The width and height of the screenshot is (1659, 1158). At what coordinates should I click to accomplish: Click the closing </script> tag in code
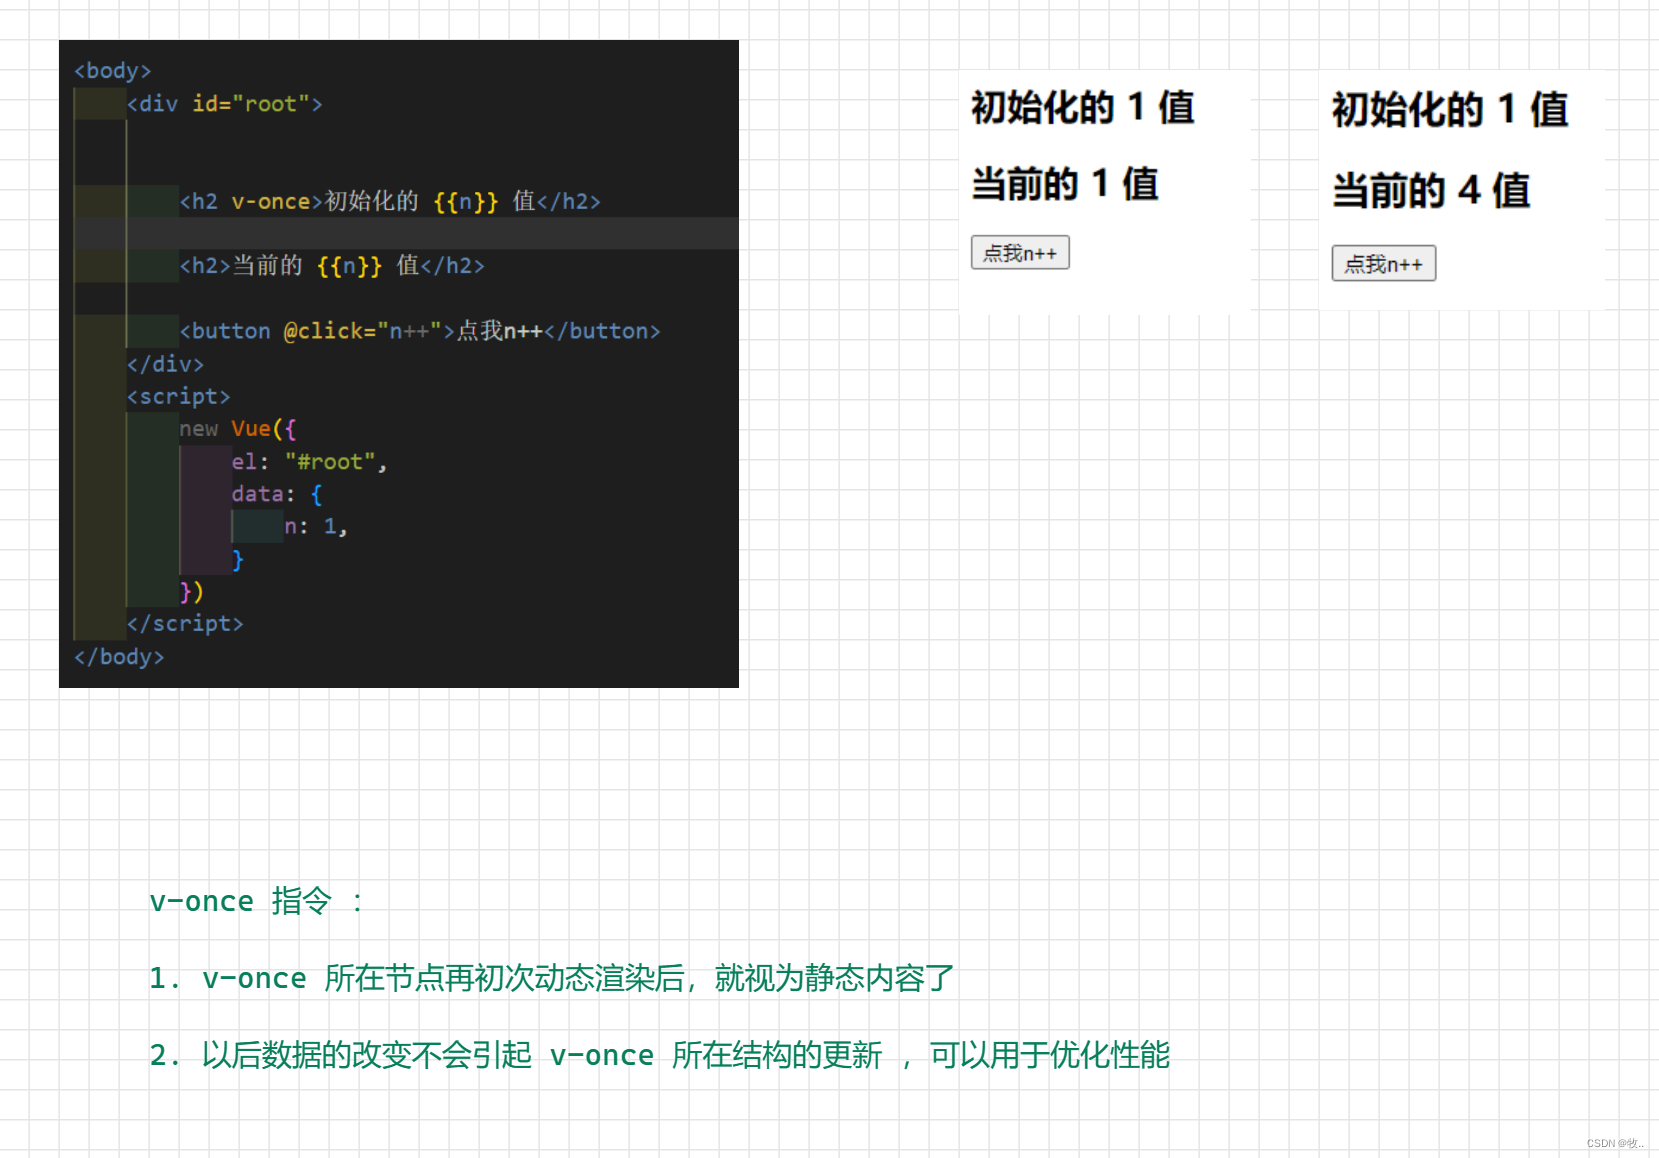tap(185, 624)
